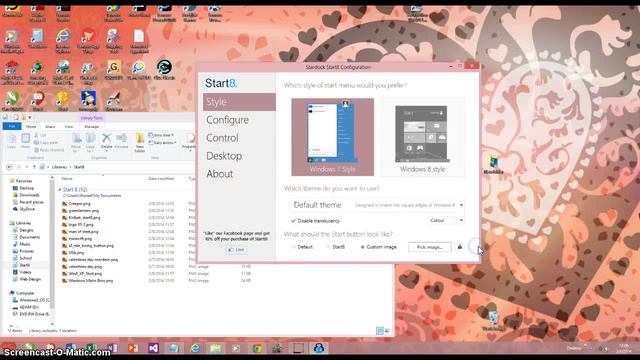Viewport: 640px width, 360px height.
Task: Click the Copy icon in Explorer ribbon
Action: (x=11, y=141)
